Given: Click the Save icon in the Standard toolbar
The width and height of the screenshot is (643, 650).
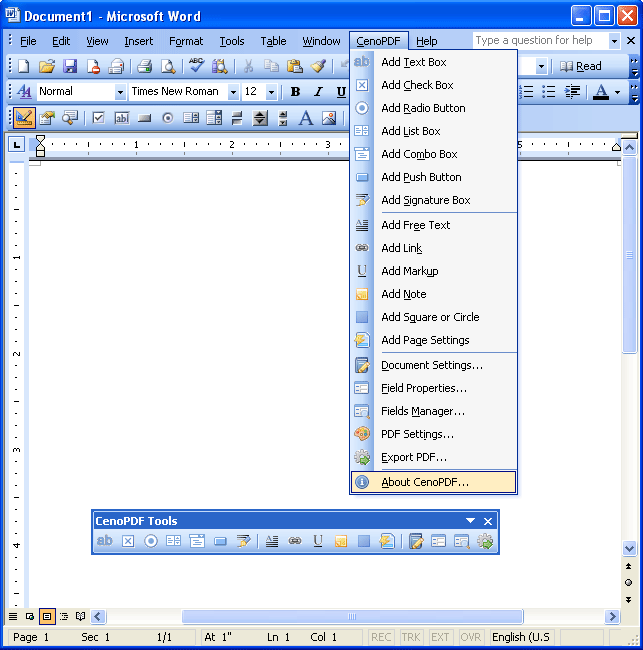Looking at the screenshot, I should click(70, 66).
